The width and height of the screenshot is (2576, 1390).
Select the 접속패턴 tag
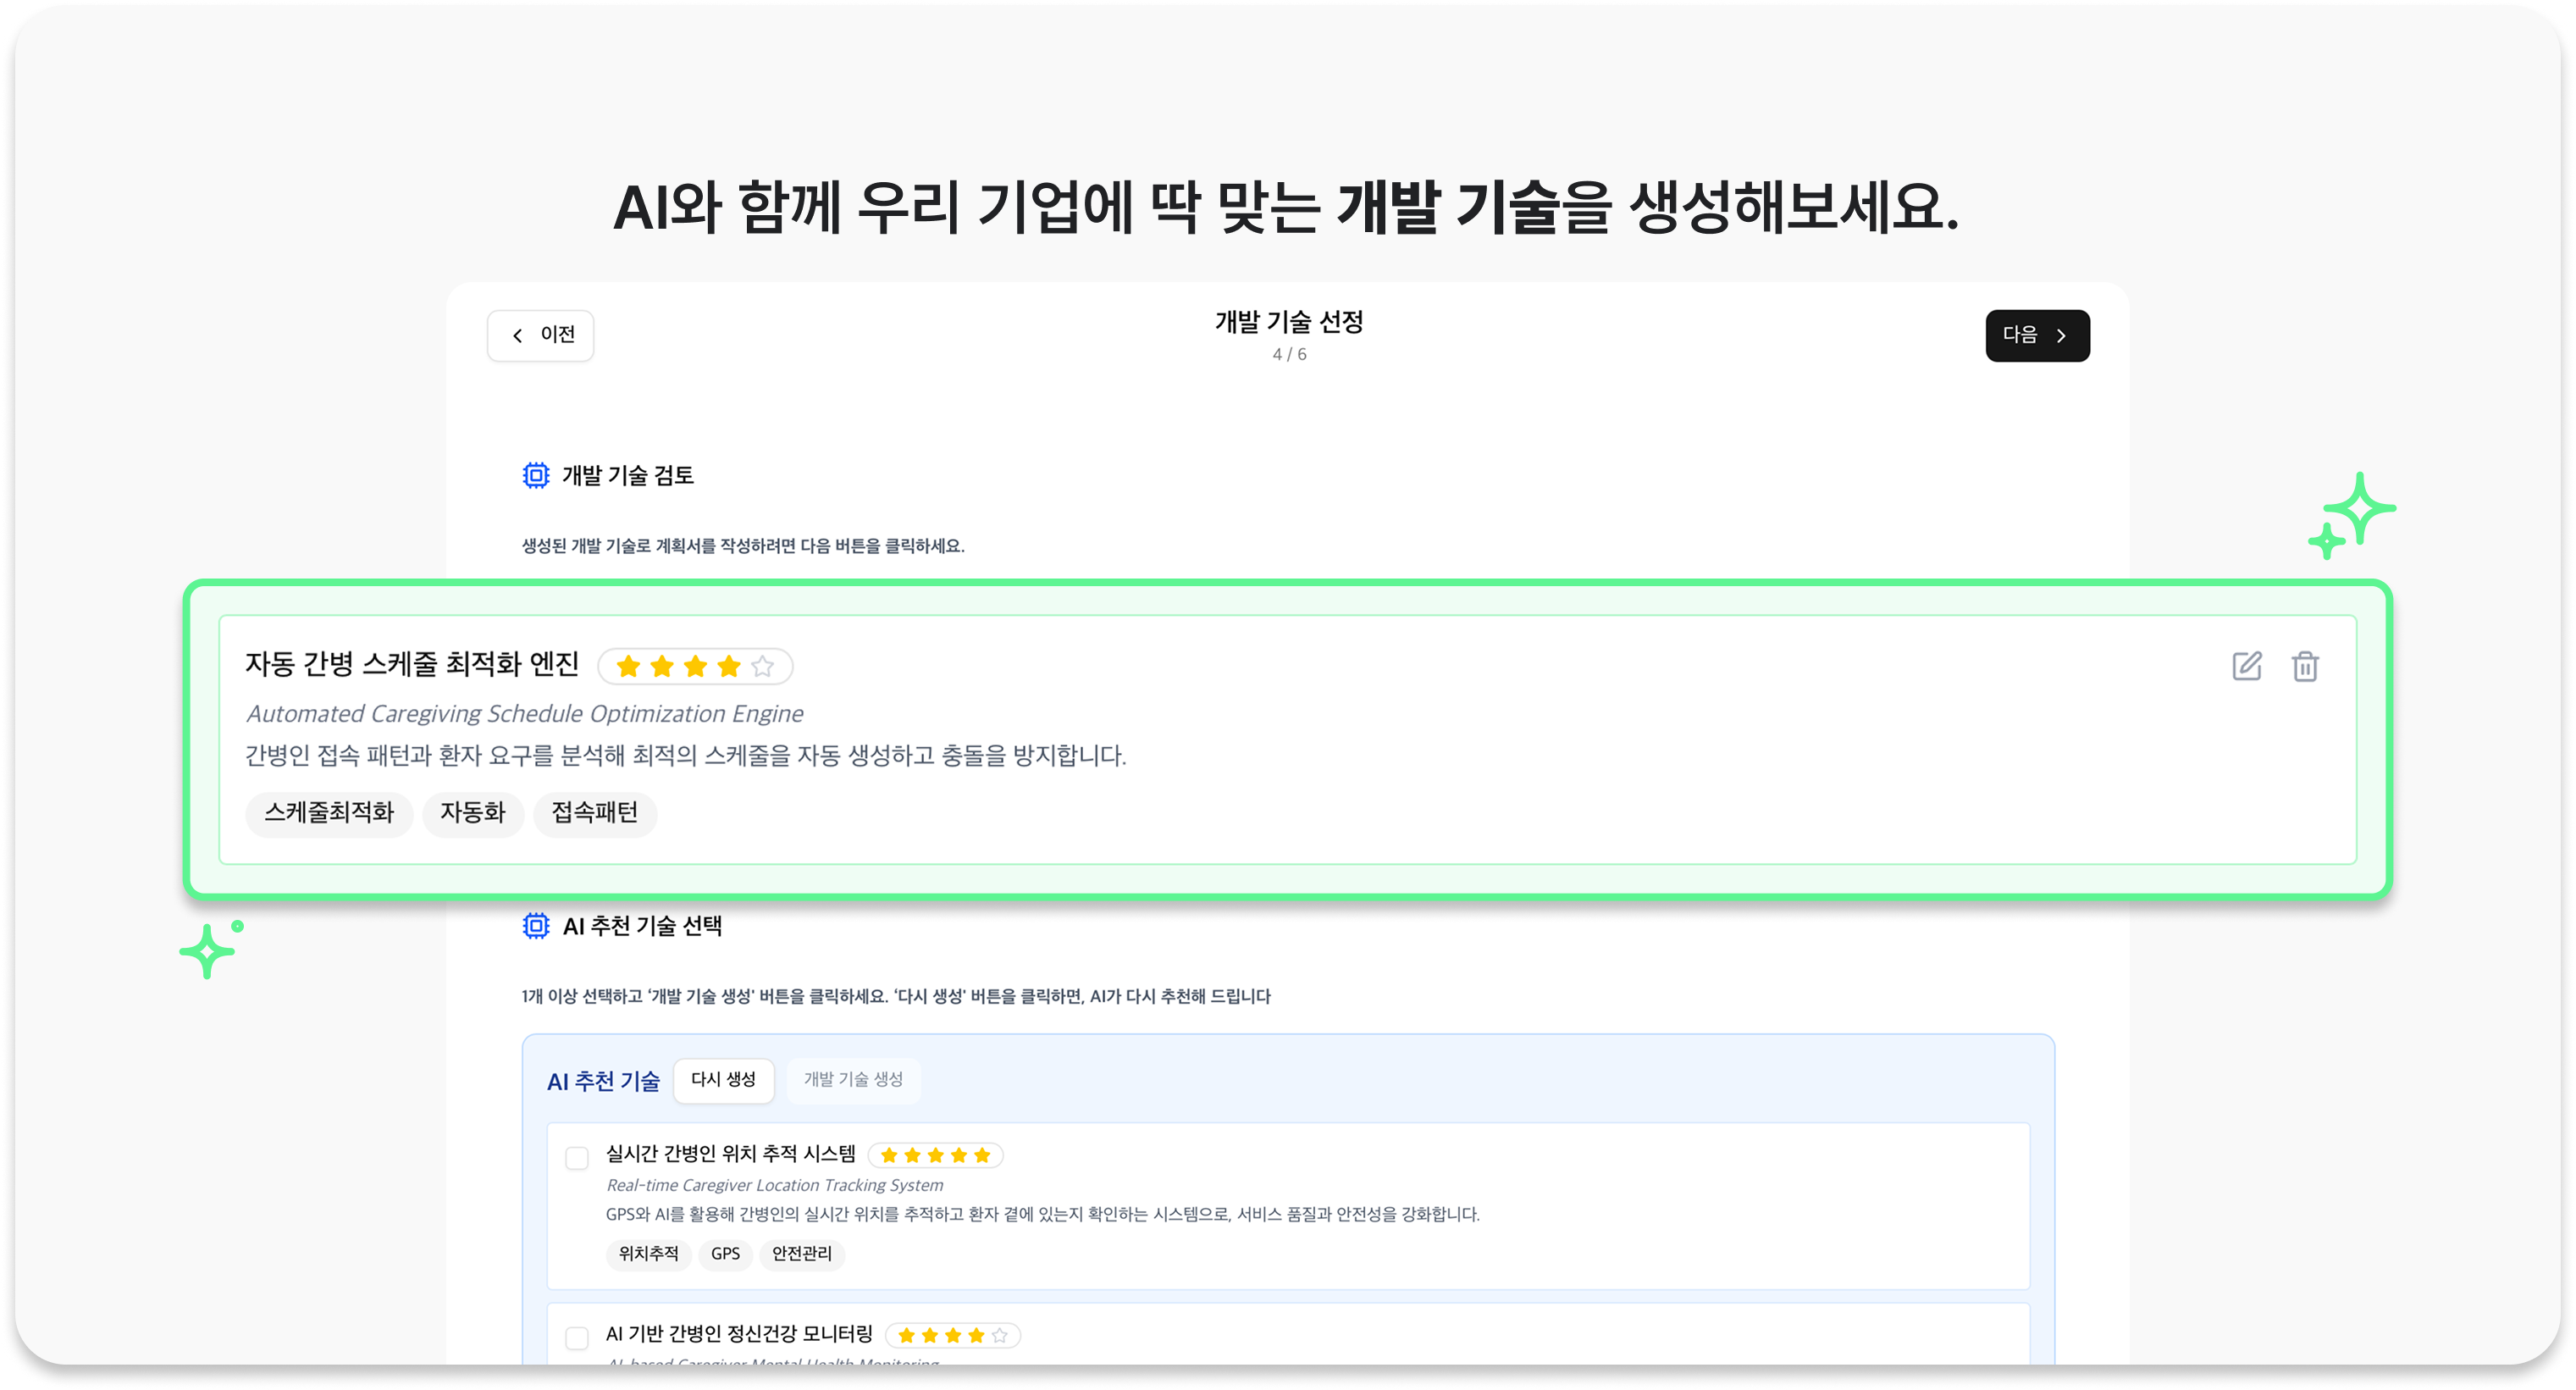point(595,813)
